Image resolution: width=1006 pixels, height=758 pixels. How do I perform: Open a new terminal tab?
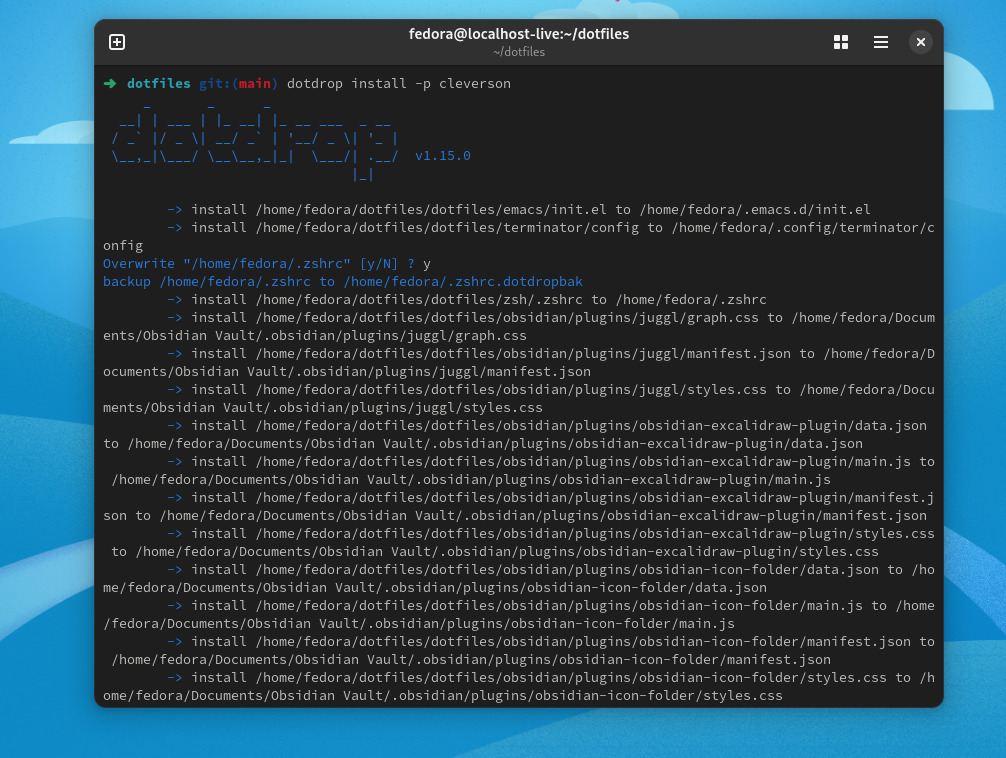pos(117,42)
